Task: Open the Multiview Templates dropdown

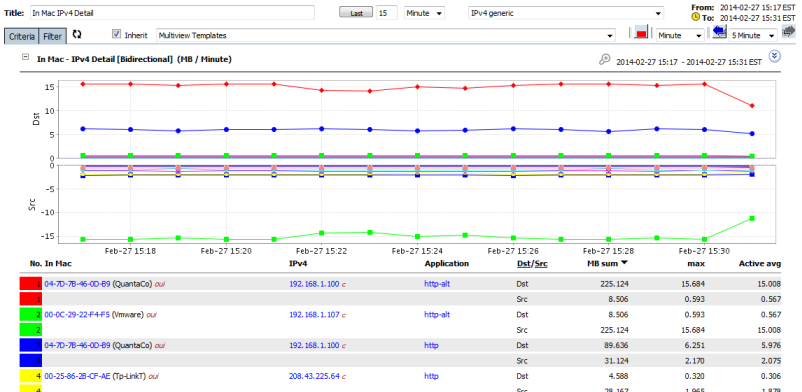Action: coord(385,35)
